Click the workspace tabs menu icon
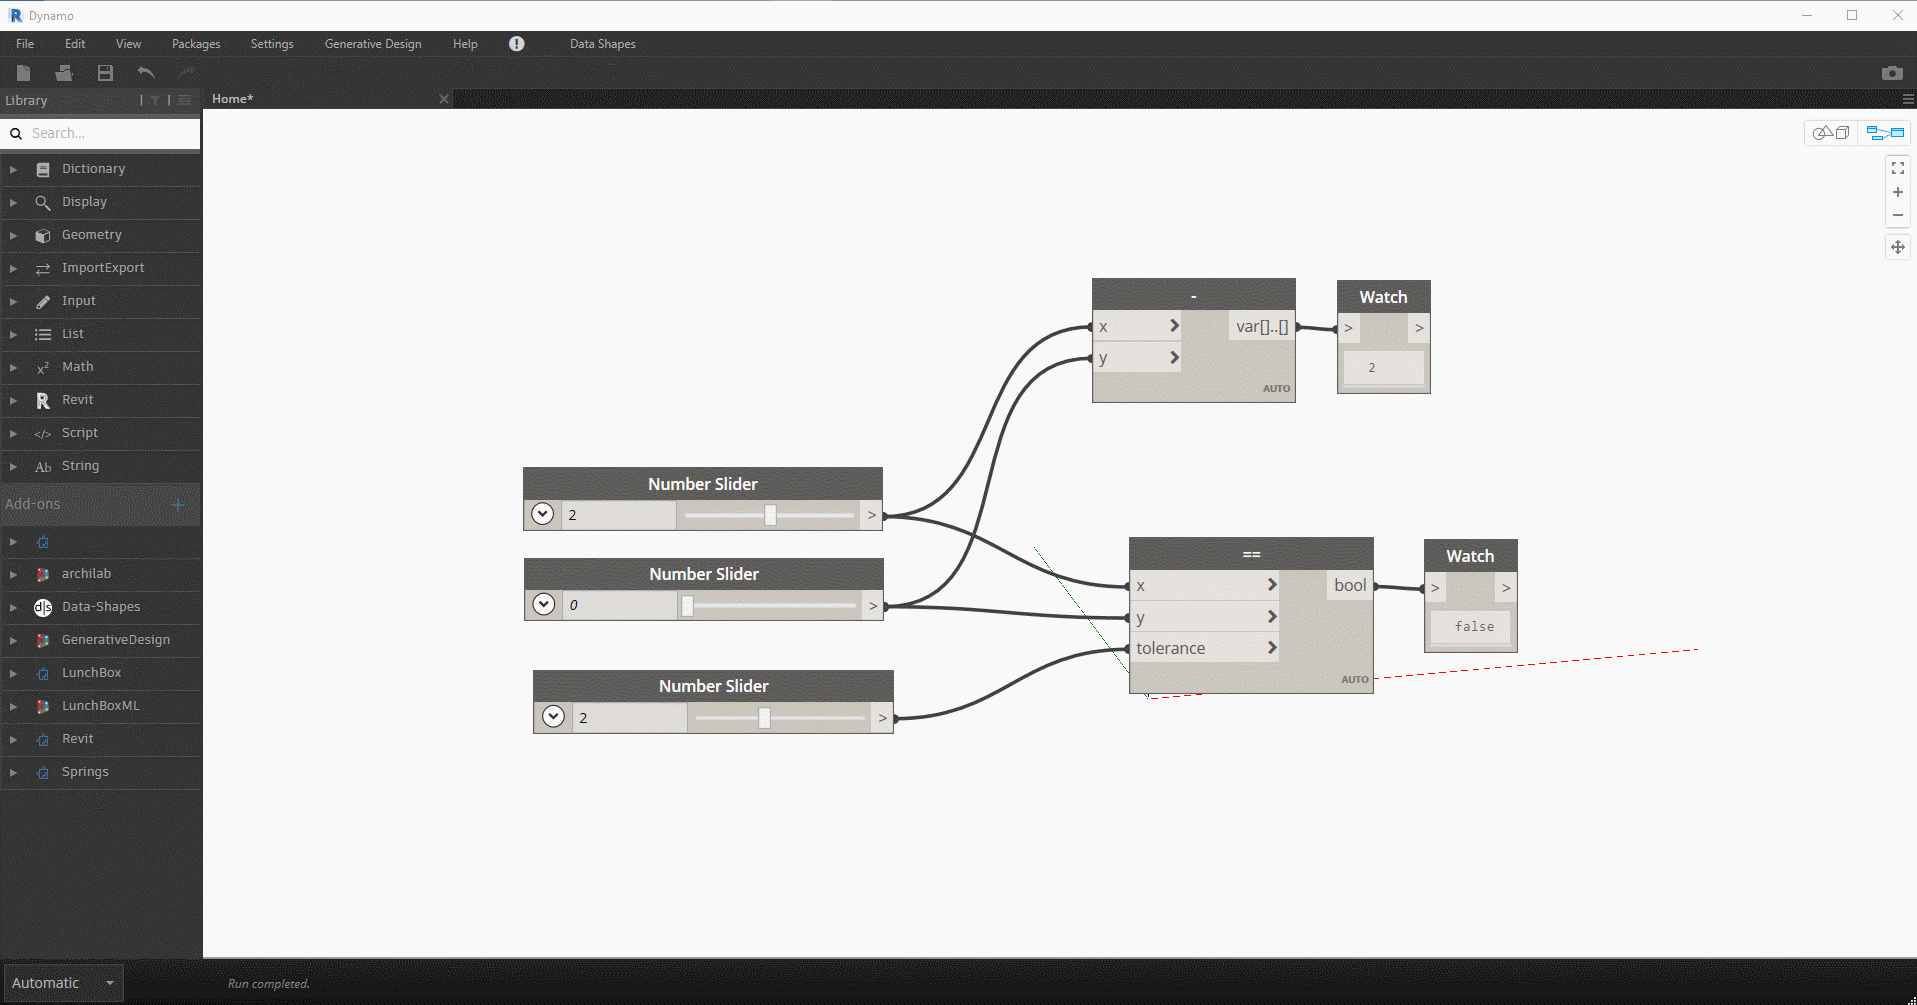 pyautogui.click(x=1908, y=99)
